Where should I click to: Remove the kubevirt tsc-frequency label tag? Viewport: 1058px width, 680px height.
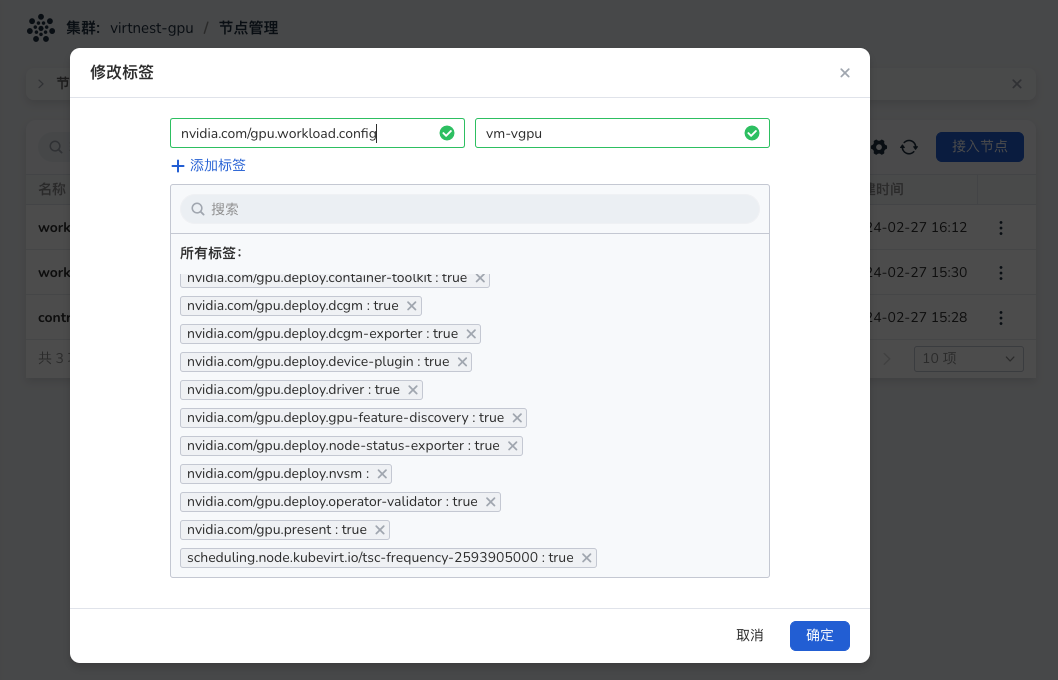[586, 558]
